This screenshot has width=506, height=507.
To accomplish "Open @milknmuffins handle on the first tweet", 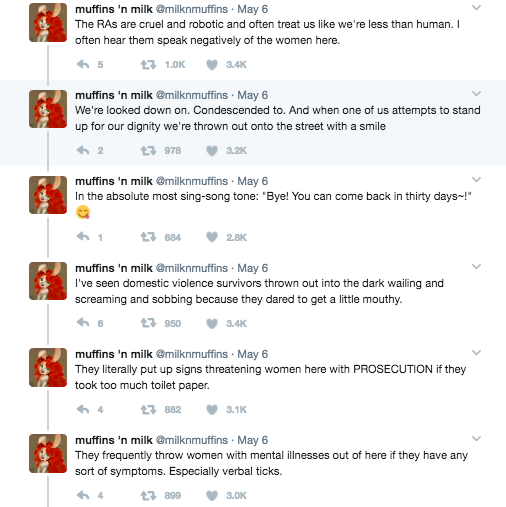I will (192, 9).
